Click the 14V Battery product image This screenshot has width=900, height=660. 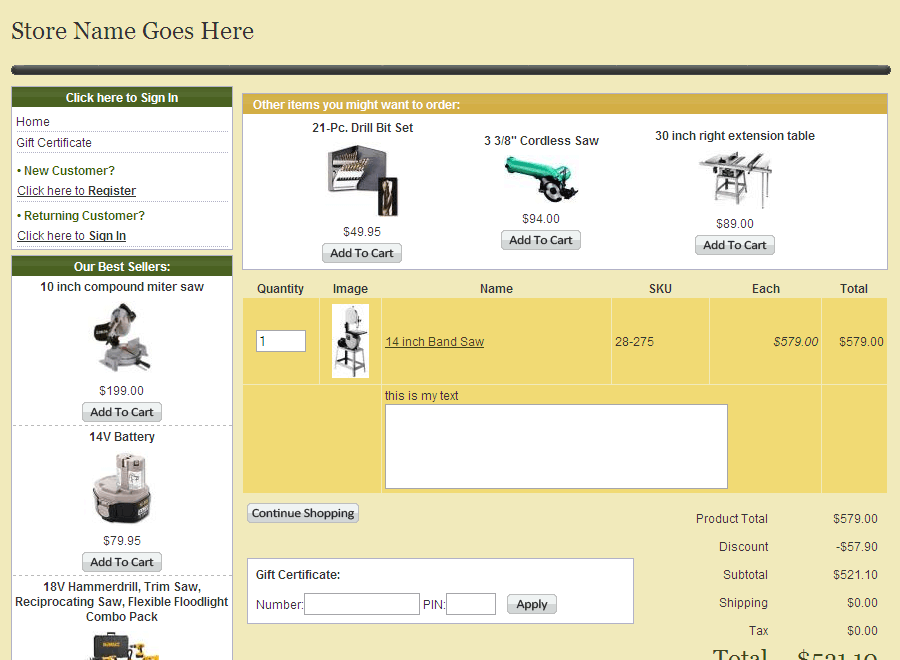(x=122, y=488)
